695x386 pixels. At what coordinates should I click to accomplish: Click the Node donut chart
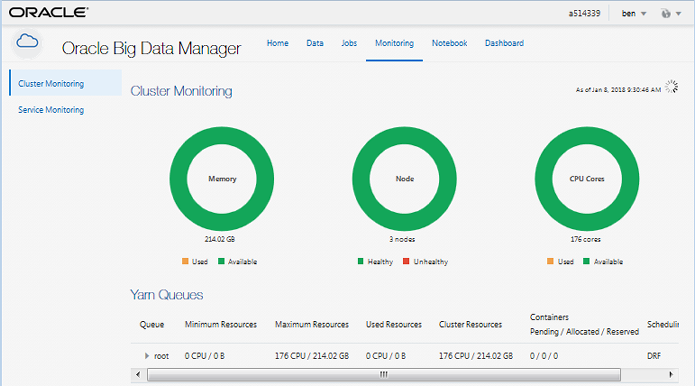click(404, 179)
